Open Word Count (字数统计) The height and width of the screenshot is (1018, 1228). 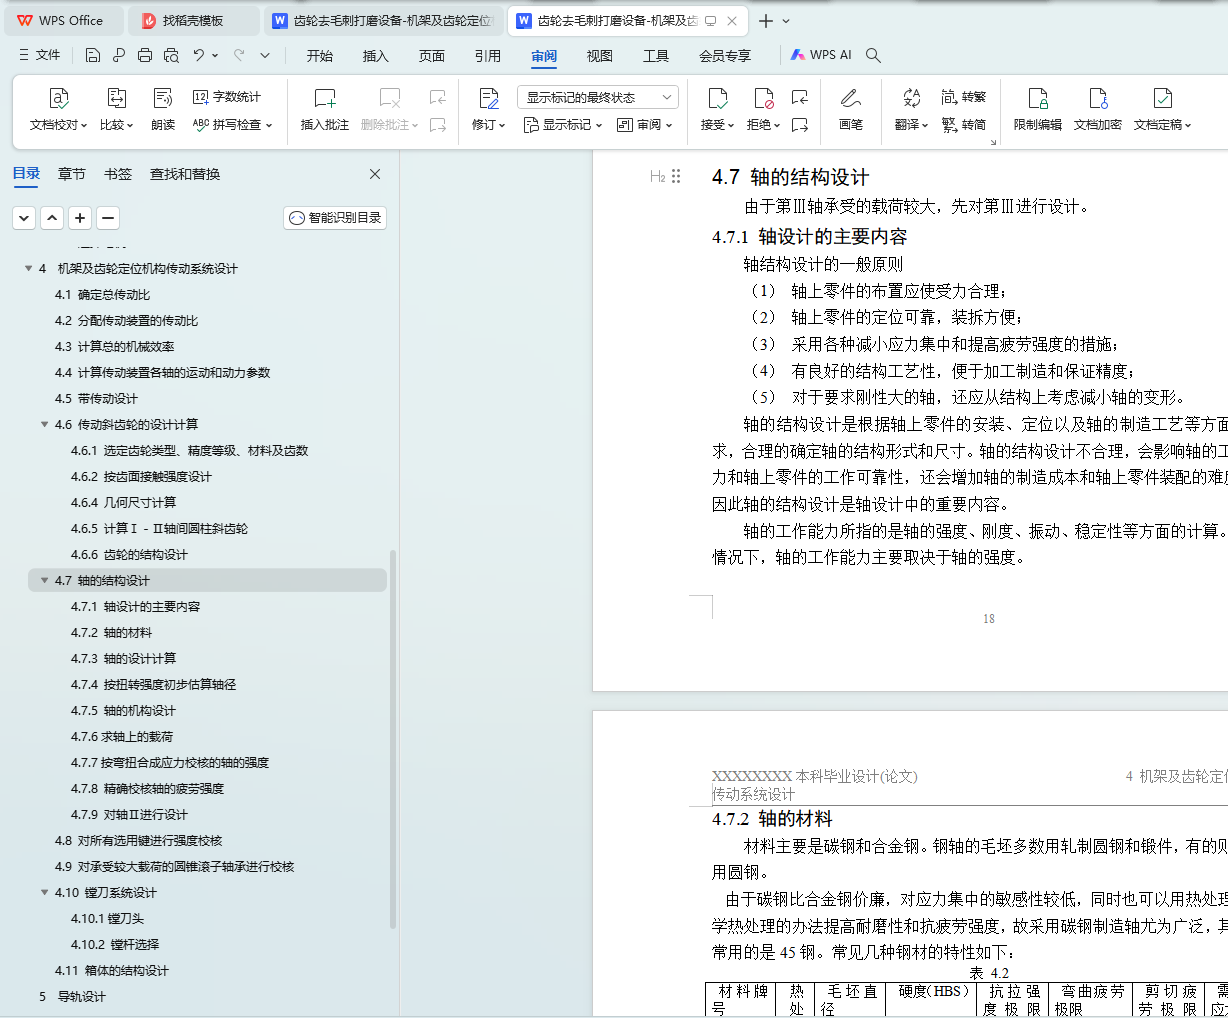coord(227,97)
